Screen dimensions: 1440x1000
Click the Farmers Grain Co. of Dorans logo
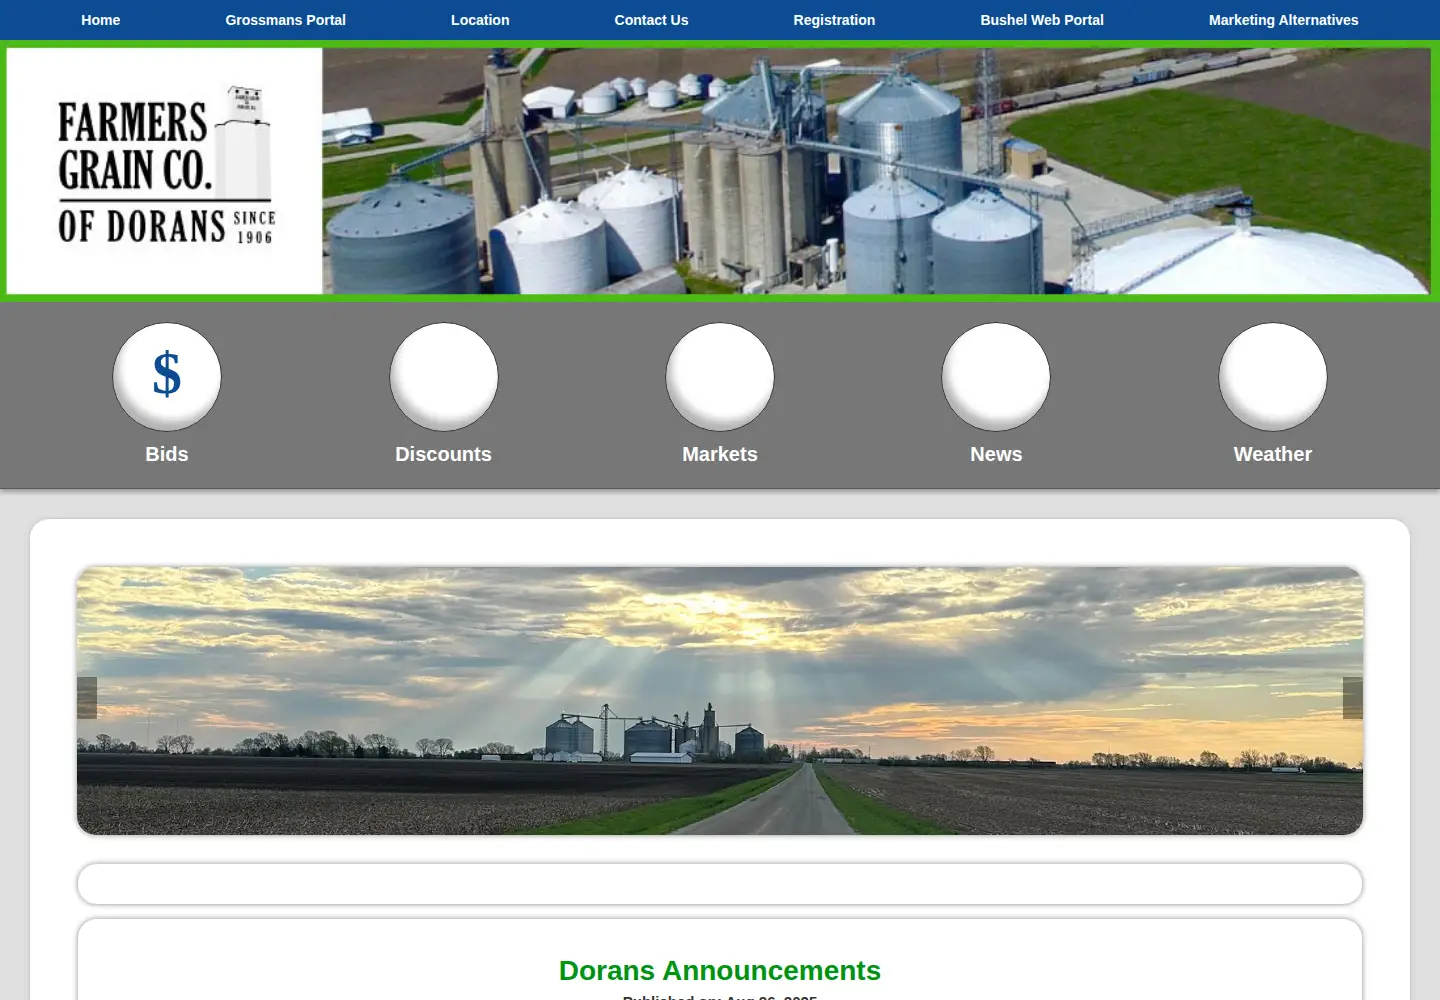click(x=165, y=171)
